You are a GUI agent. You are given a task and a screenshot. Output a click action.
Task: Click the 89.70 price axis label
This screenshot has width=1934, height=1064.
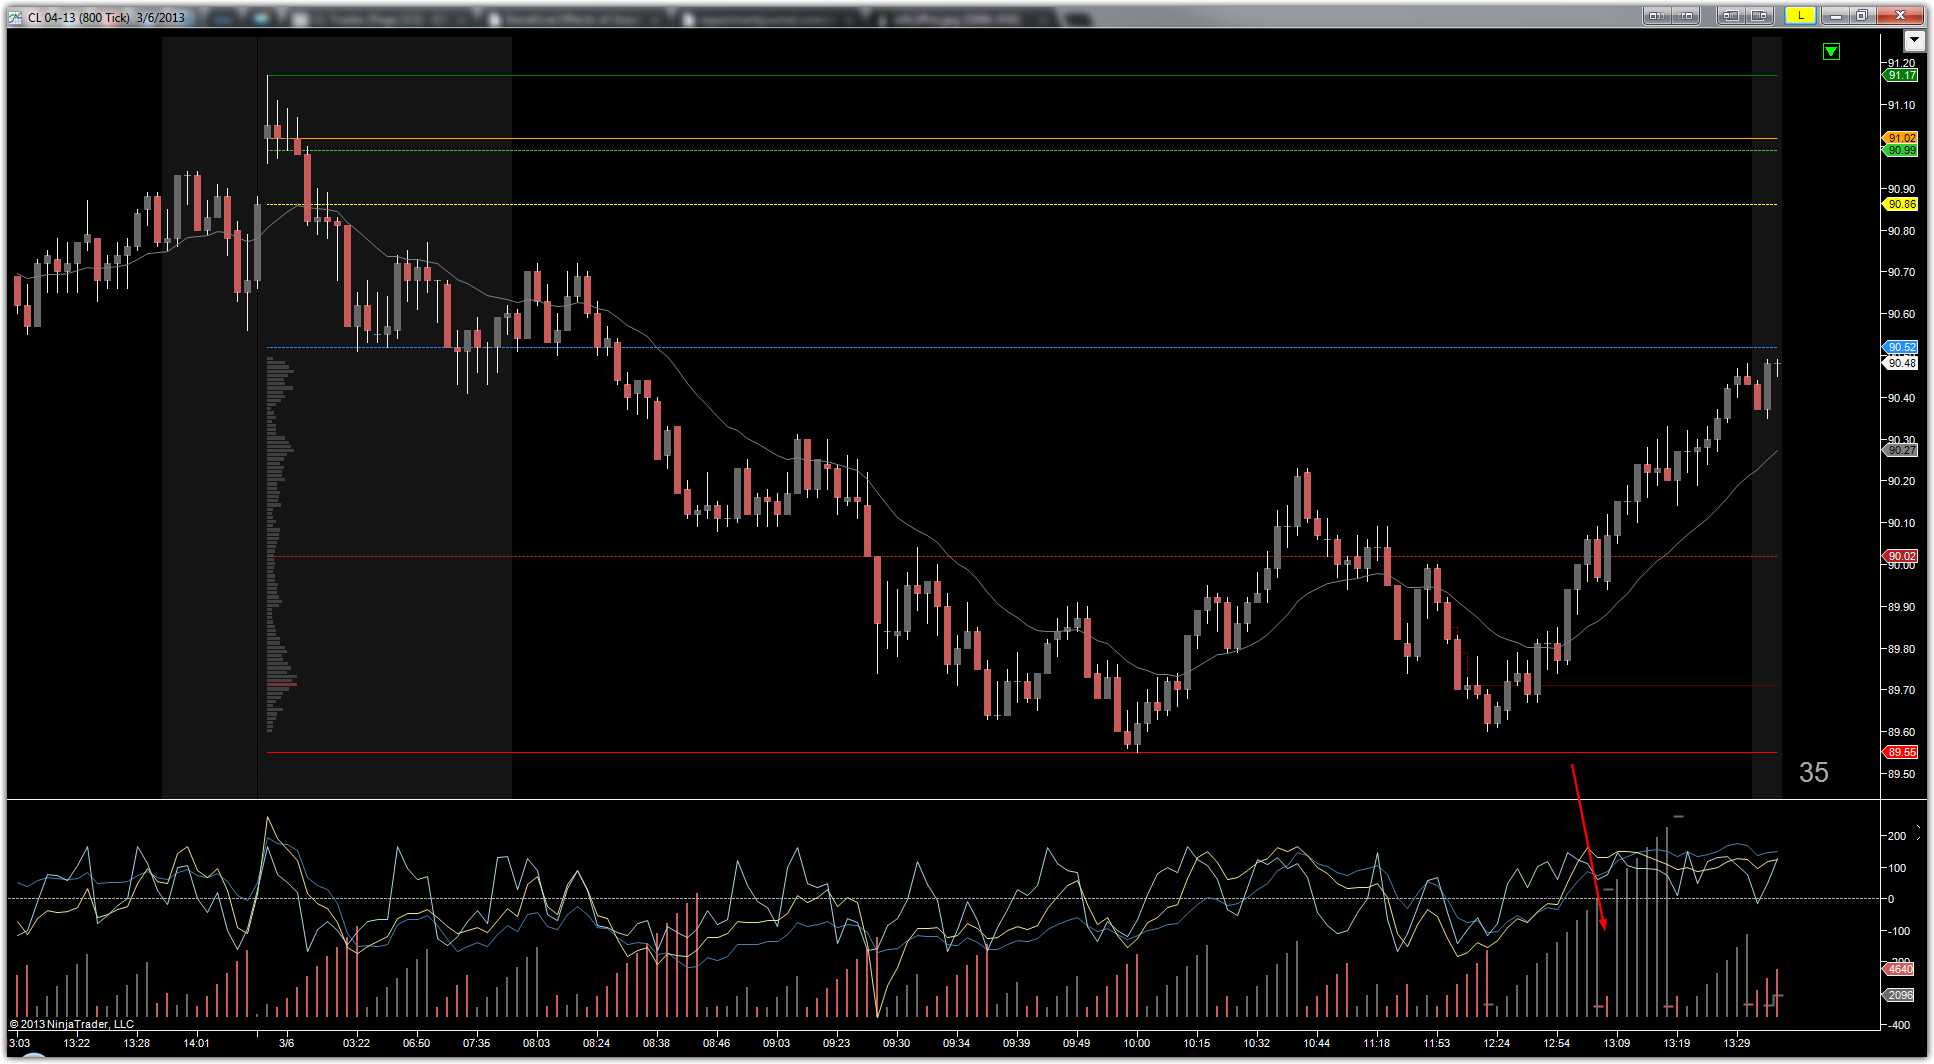1901,690
